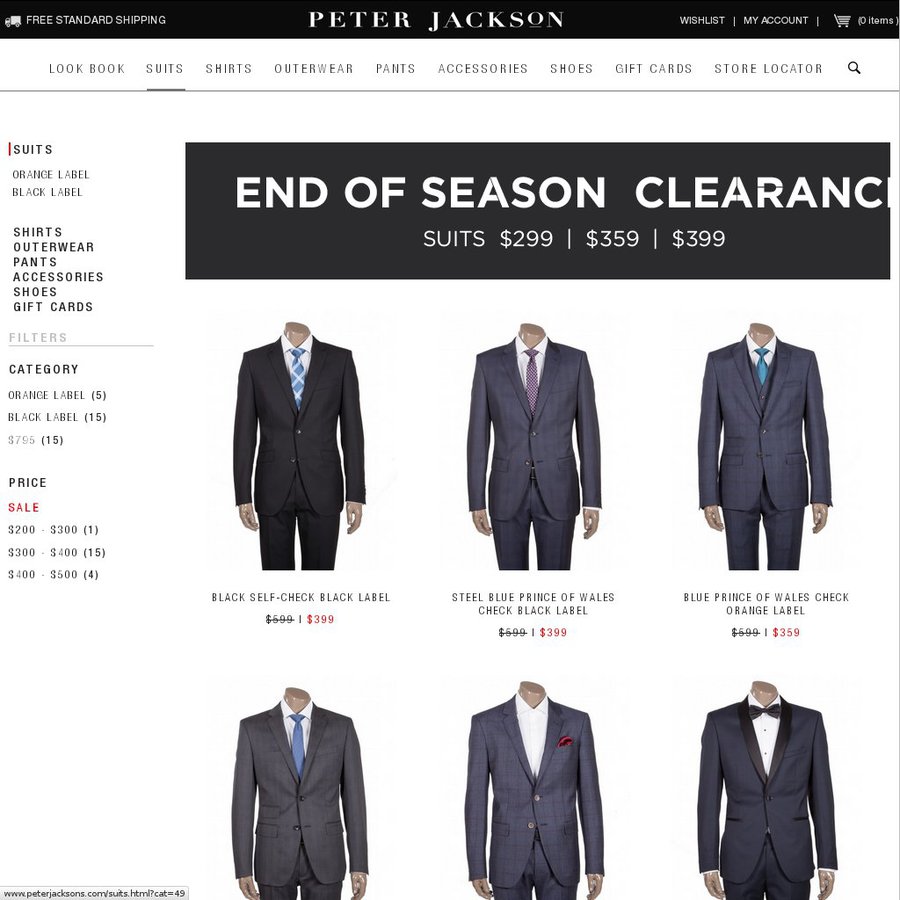Click the search magnifier icon
The width and height of the screenshot is (900, 900).
[x=854, y=68]
